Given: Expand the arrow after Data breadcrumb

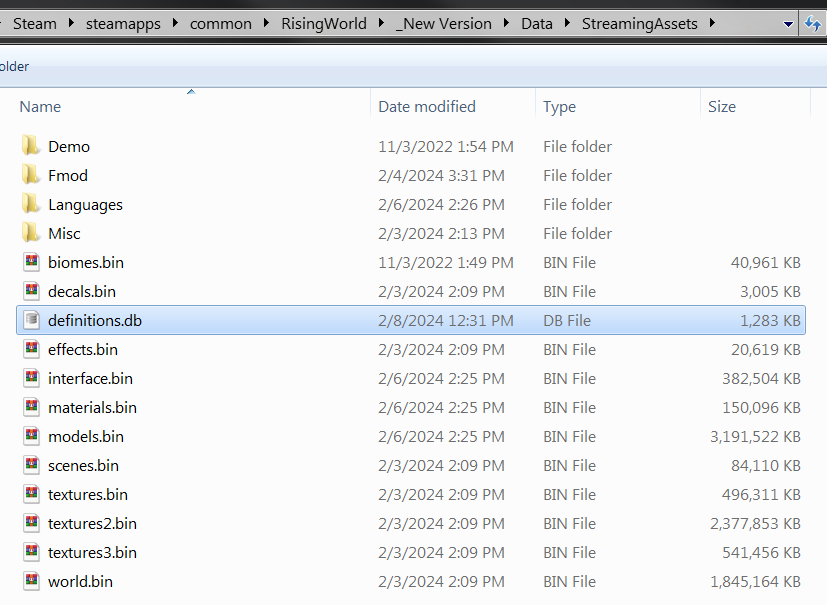Looking at the screenshot, I should [x=568, y=23].
